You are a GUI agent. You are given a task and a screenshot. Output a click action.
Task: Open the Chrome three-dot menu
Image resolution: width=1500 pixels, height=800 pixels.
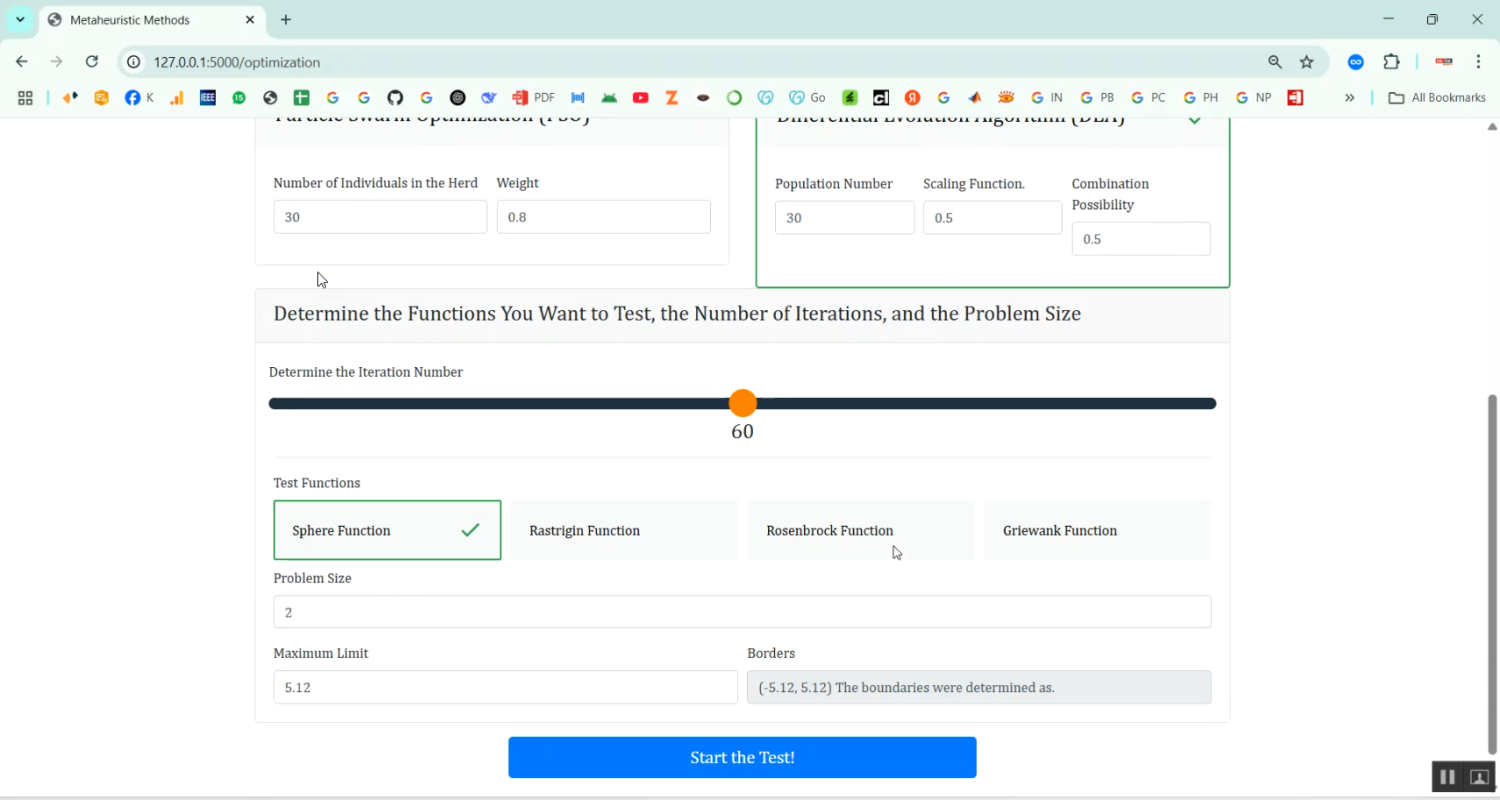tap(1478, 62)
